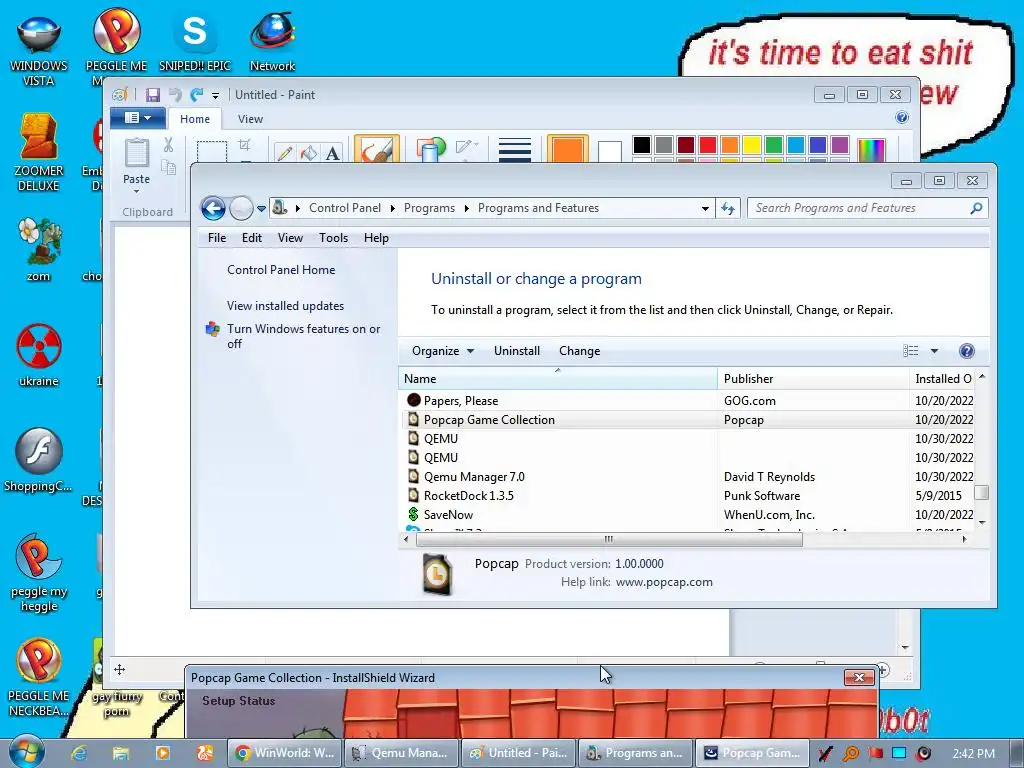
Task: Click the Undo arrow in Paint's quick access toolbar
Action: click(x=175, y=95)
